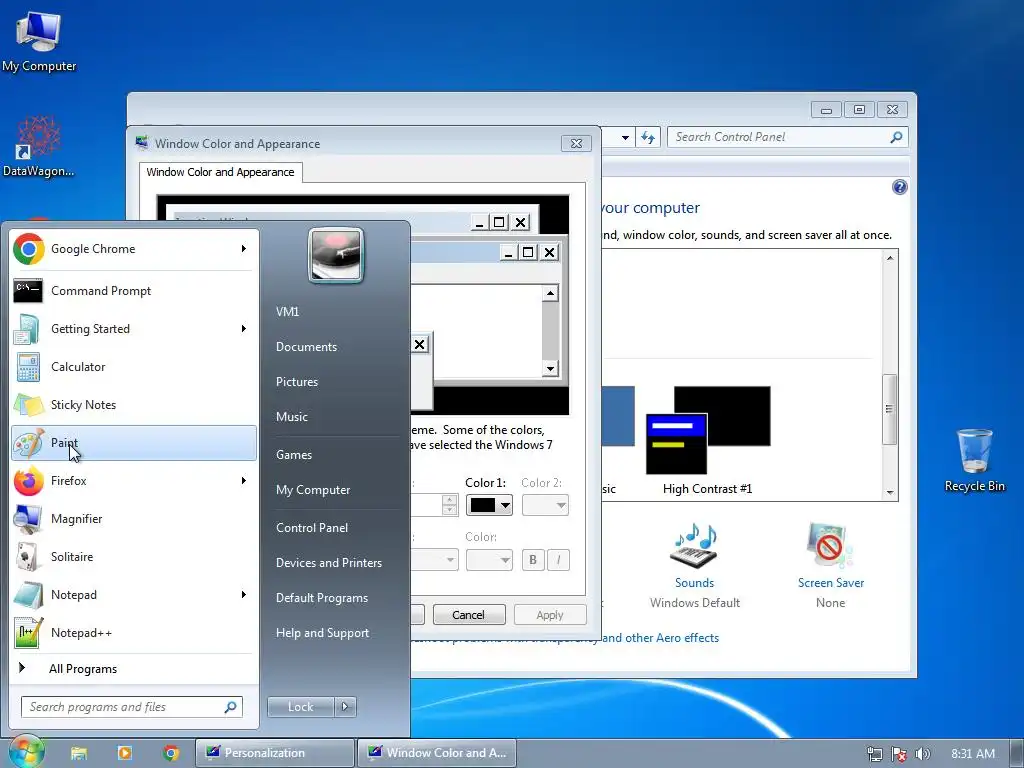The width and height of the screenshot is (1024, 768).
Task: Launch Magnifier from Start menu
Action: click(x=133, y=519)
